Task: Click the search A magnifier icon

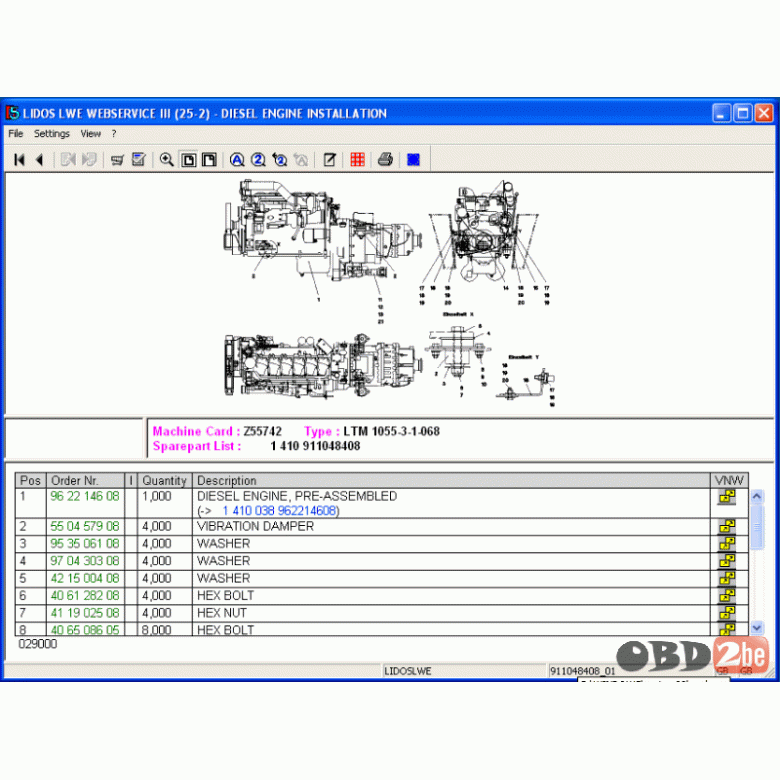Action: tap(237, 160)
